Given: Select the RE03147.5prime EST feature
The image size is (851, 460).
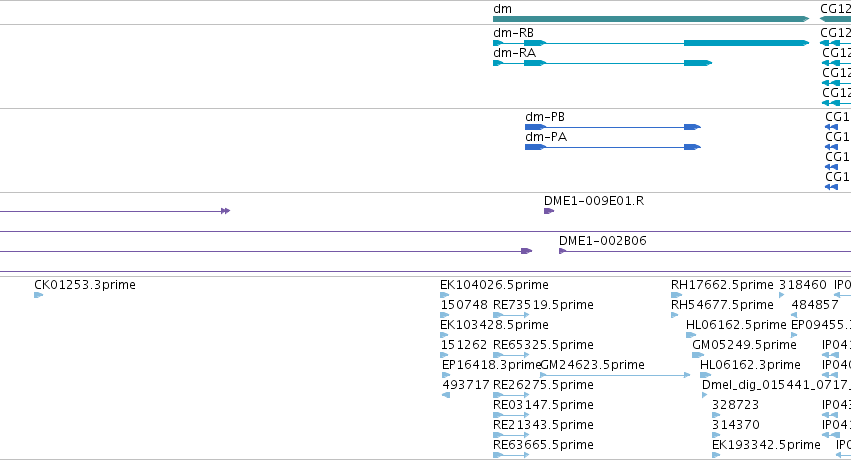Looking at the screenshot, I should tap(511, 415).
